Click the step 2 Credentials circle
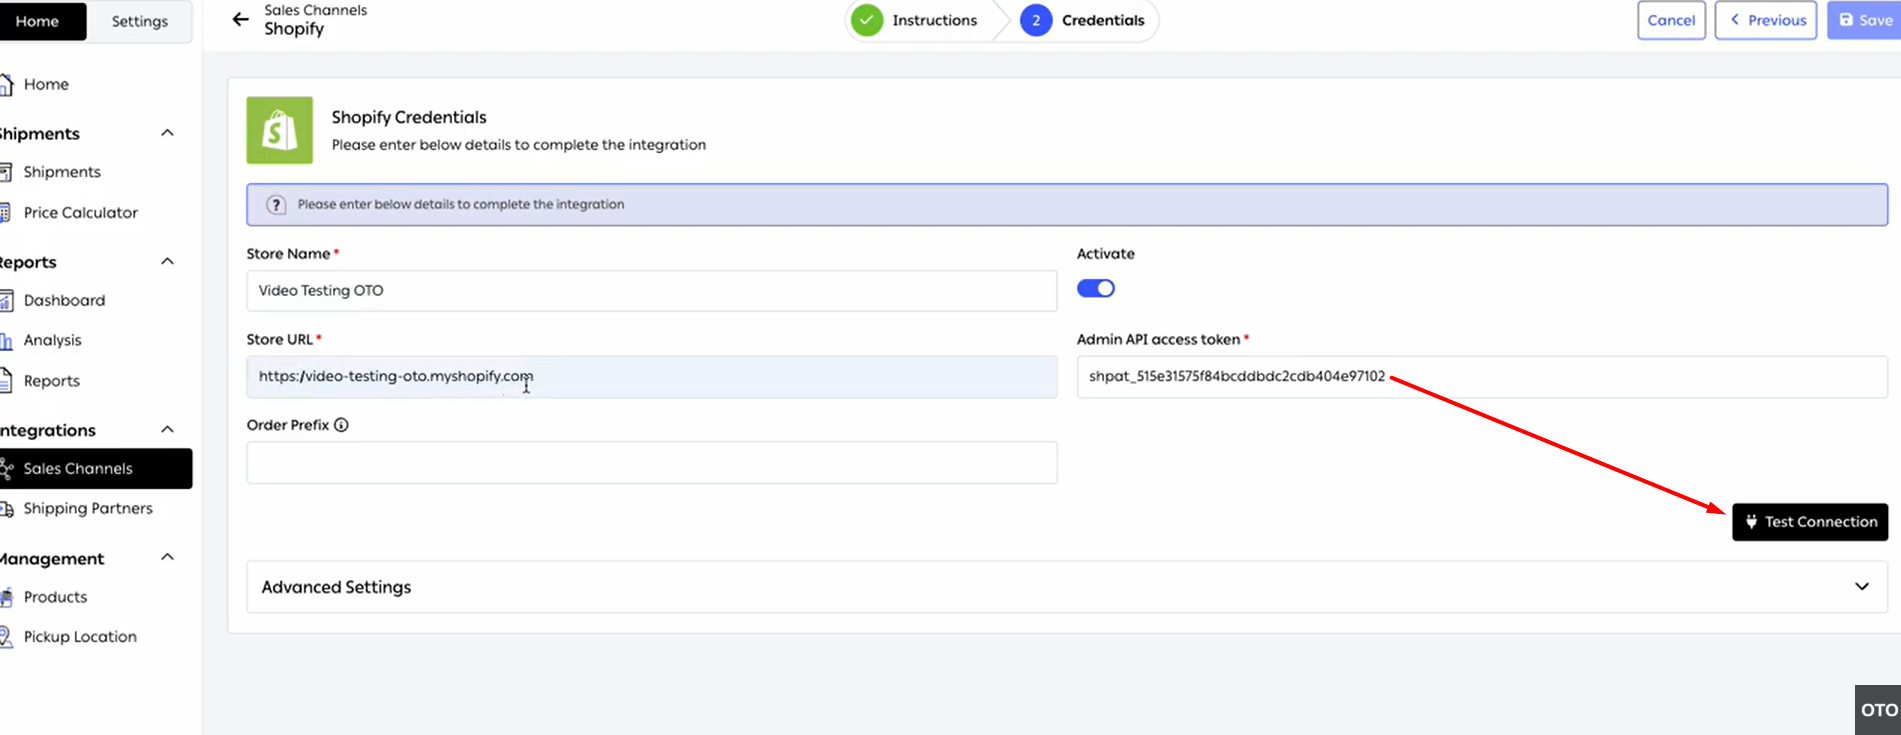Viewport: 1901px width, 735px height. 1036,20
